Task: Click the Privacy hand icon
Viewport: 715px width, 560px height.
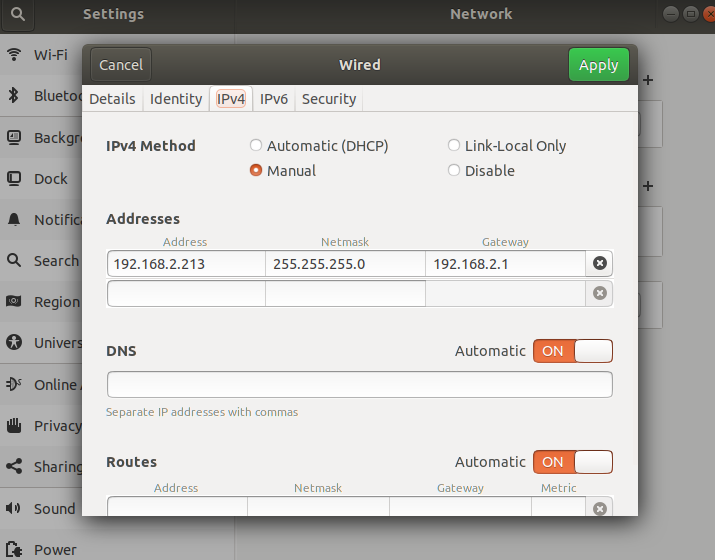Action: click(14, 425)
